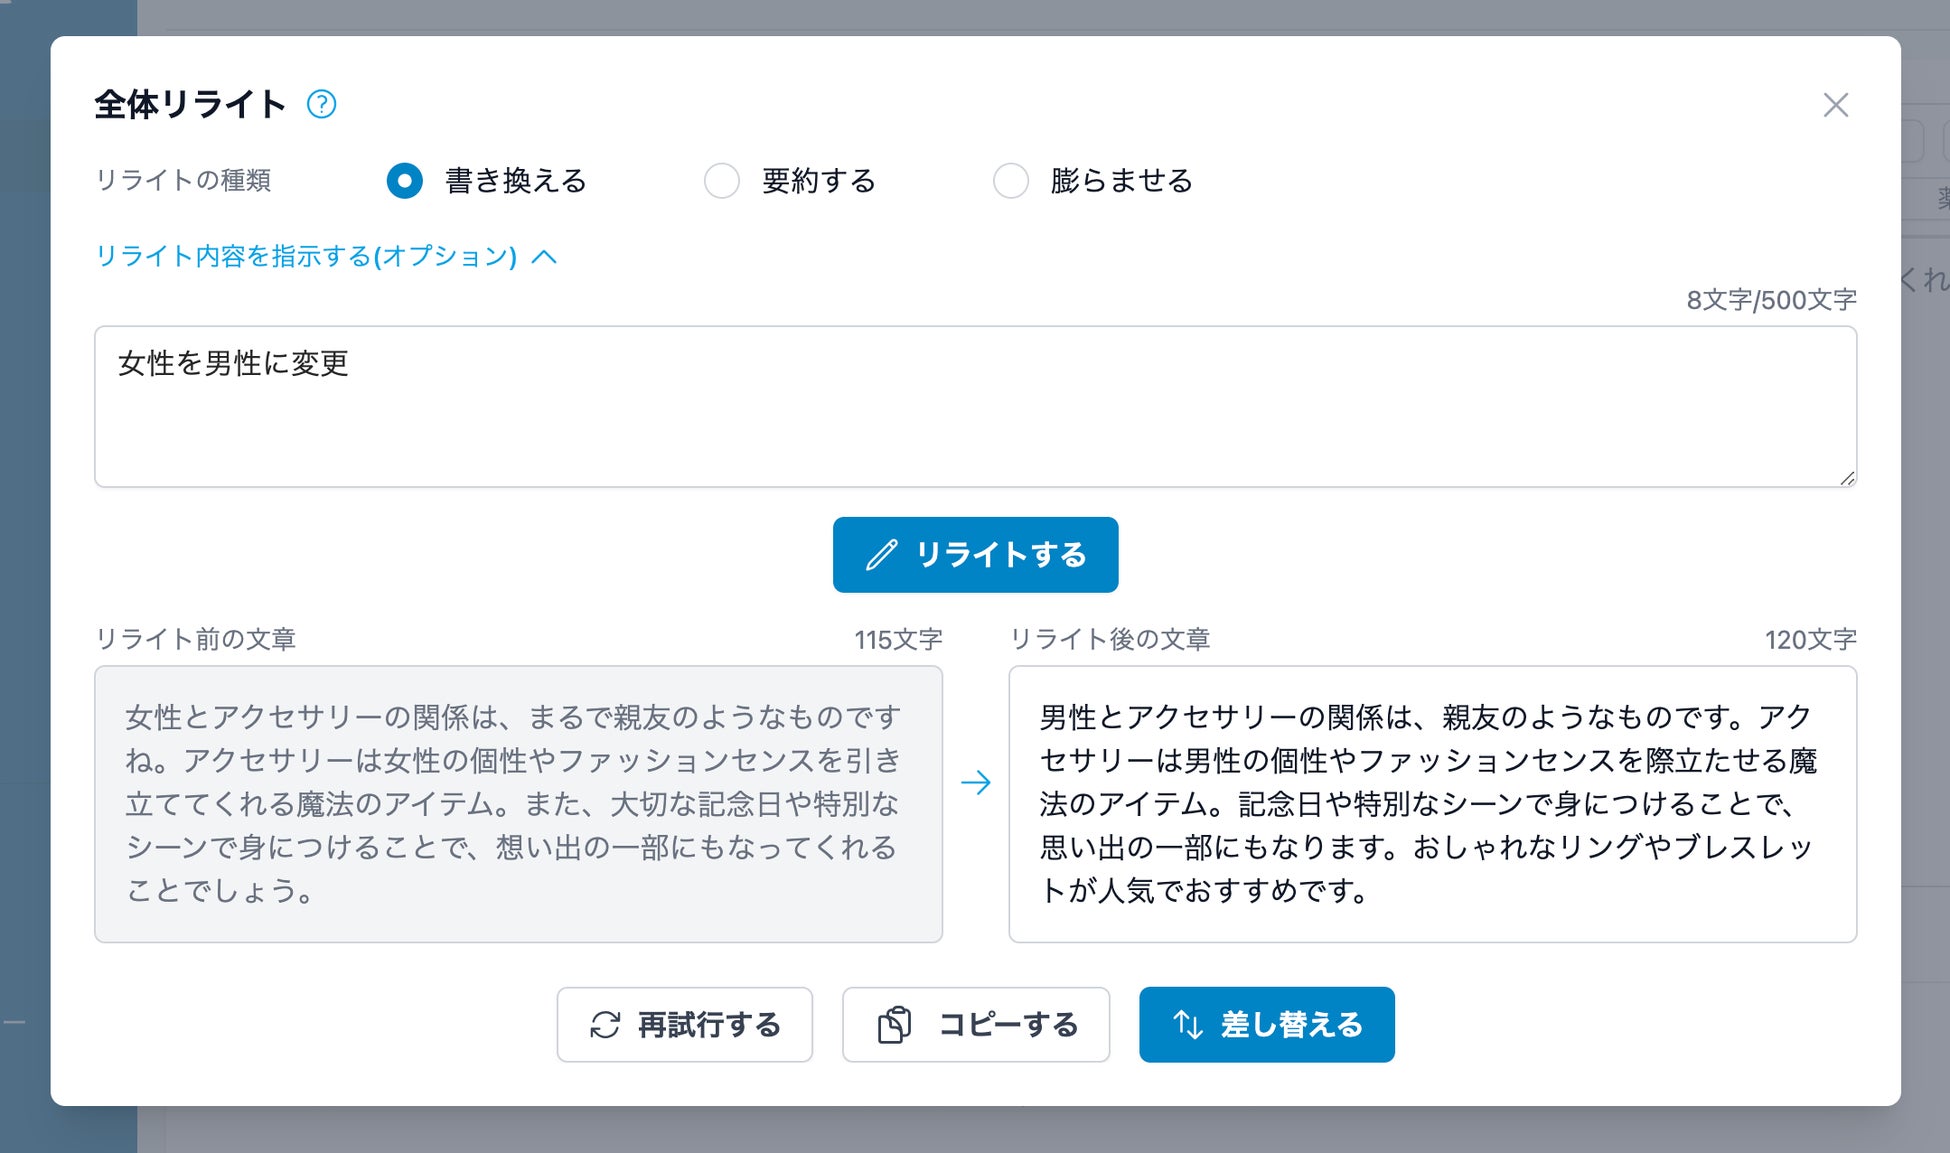Click the clipboard icon on コピーする
This screenshot has width=1950, height=1153.
pos(894,1025)
